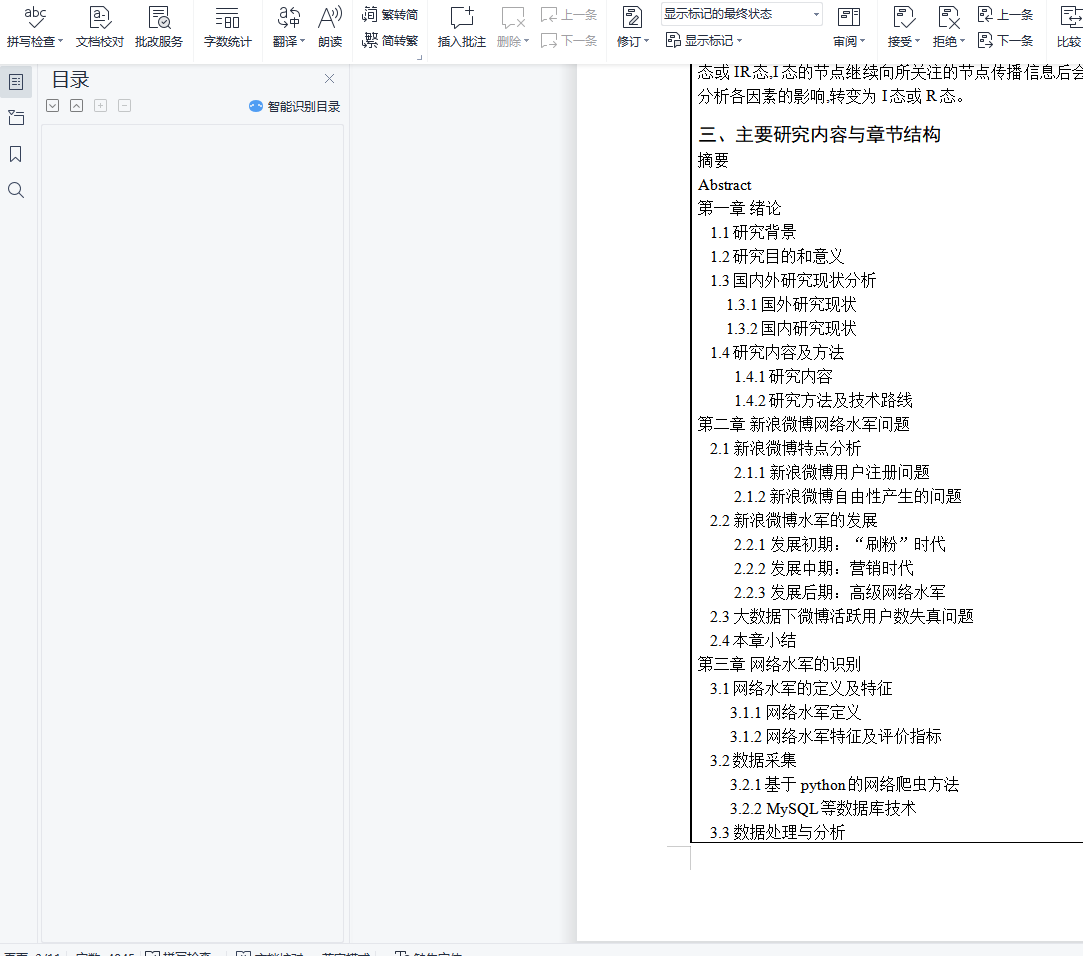The height and width of the screenshot is (956, 1083).
Task: Click 第二章 新浪微博网络水军问题
Action: [x=803, y=424]
